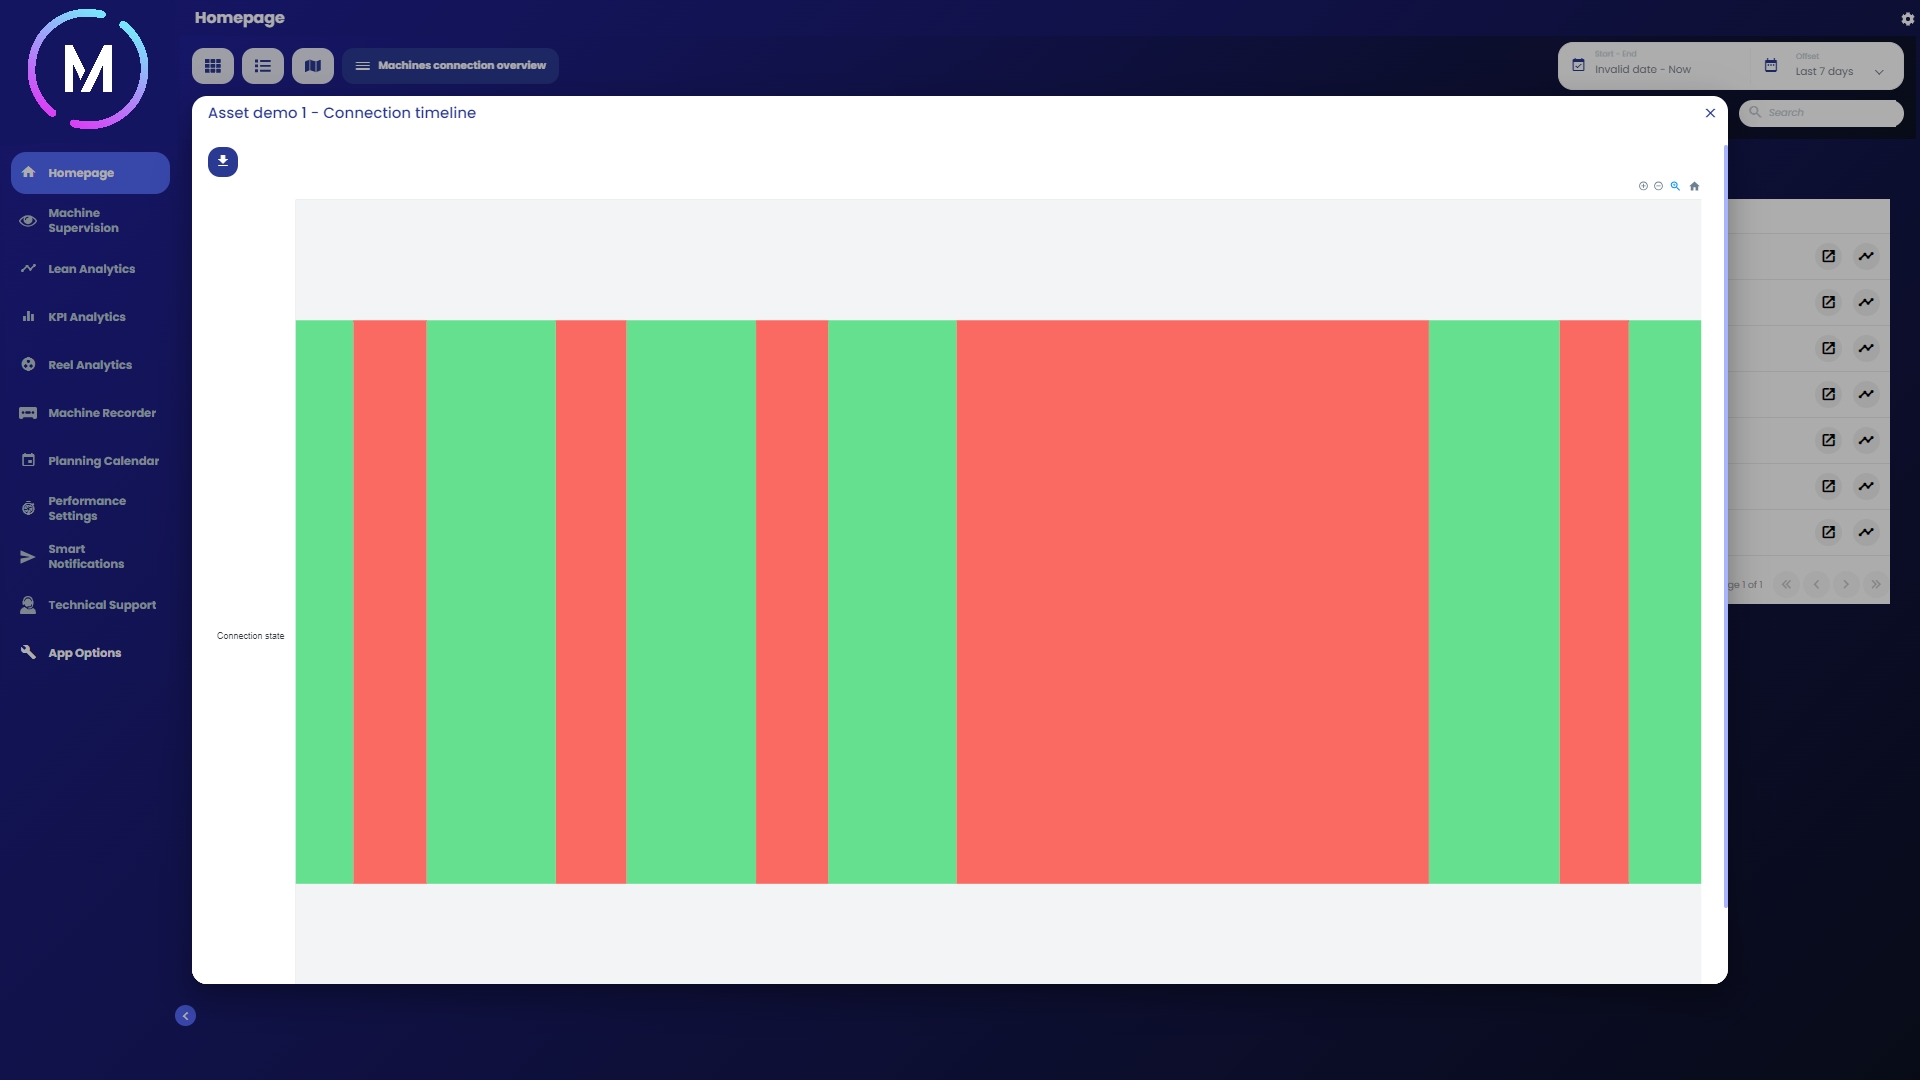Image resolution: width=1920 pixels, height=1080 pixels.
Task: Go to Machine Supervision page
Action: 83,221
